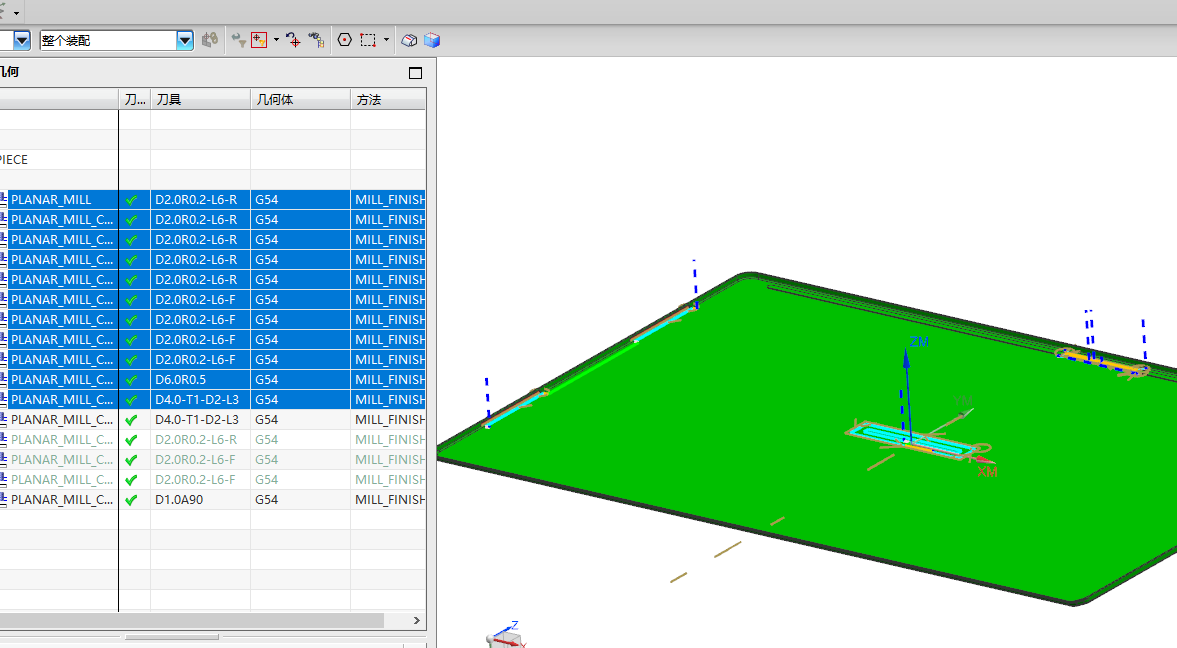Click the face highlight view icon
1177x648 pixels.
click(409, 41)
